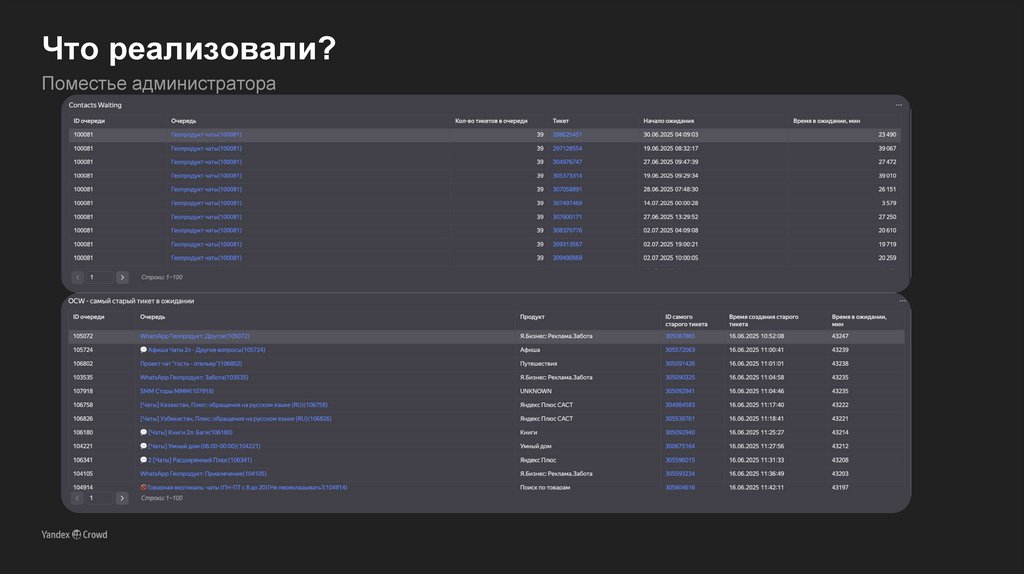Open Товарная вертикаль: чаты(104914) queue

pyautogui.click(x=247, y=487)
